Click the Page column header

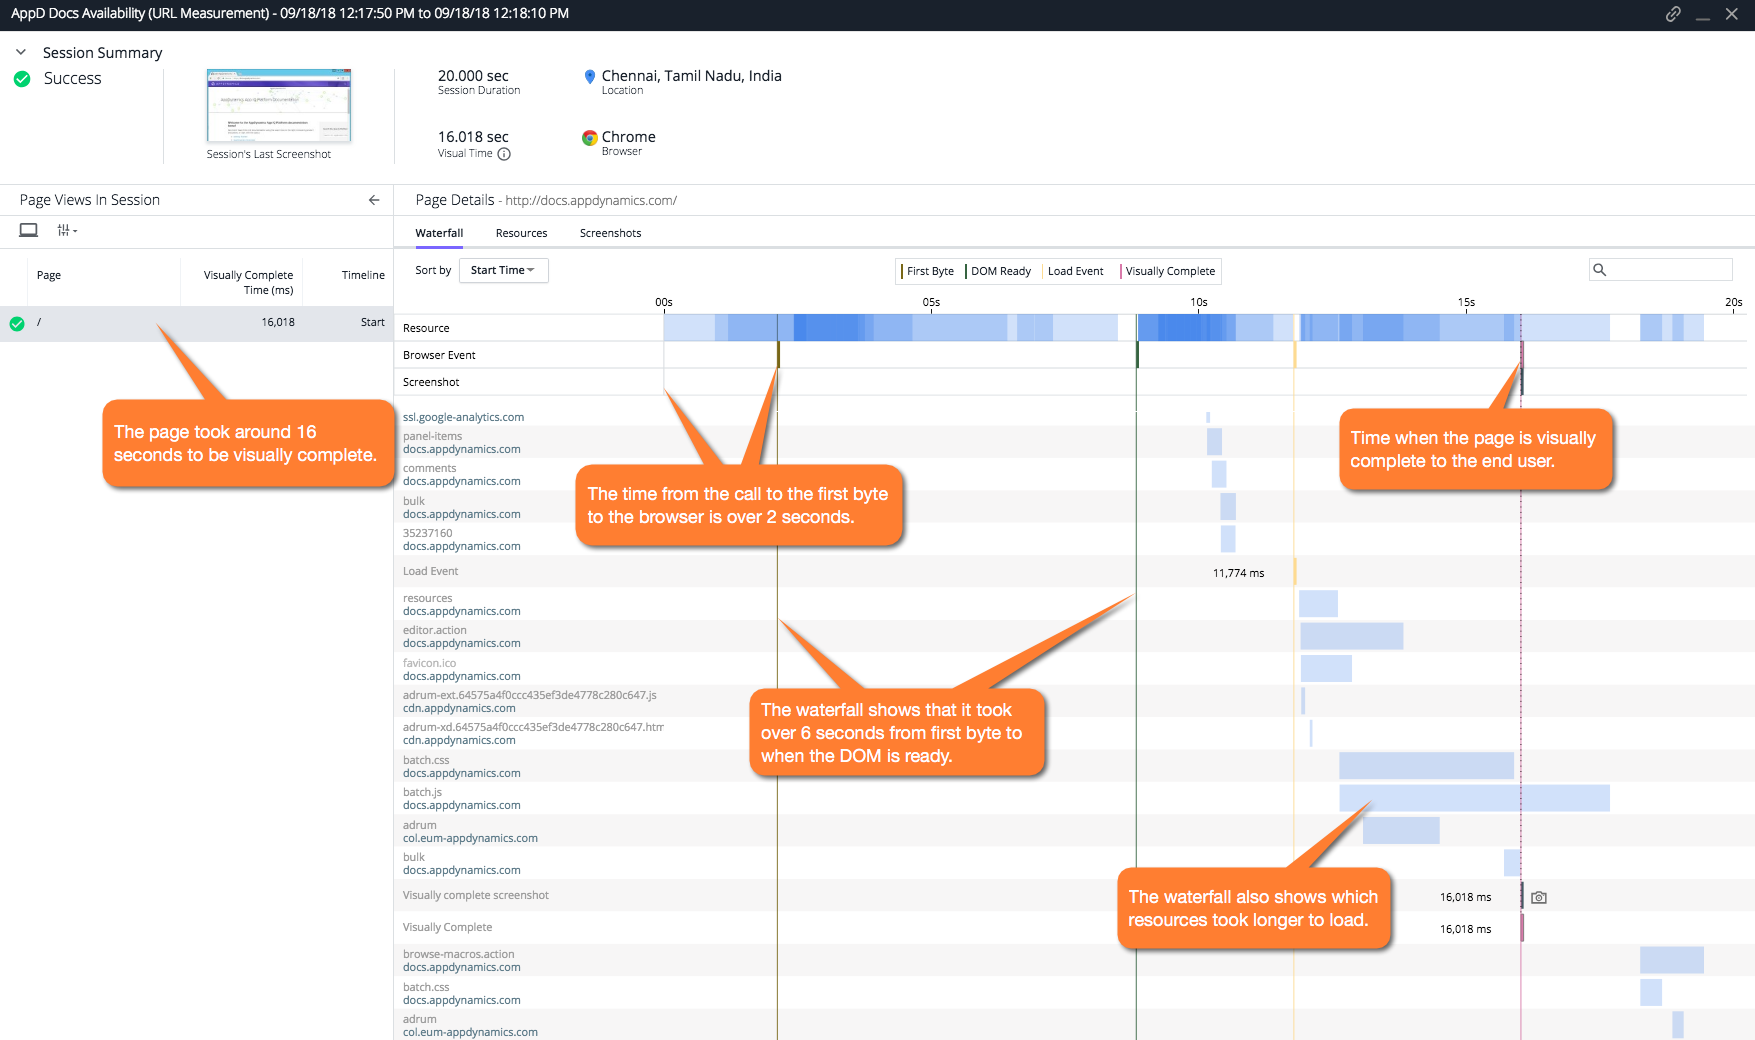[49, 275]
